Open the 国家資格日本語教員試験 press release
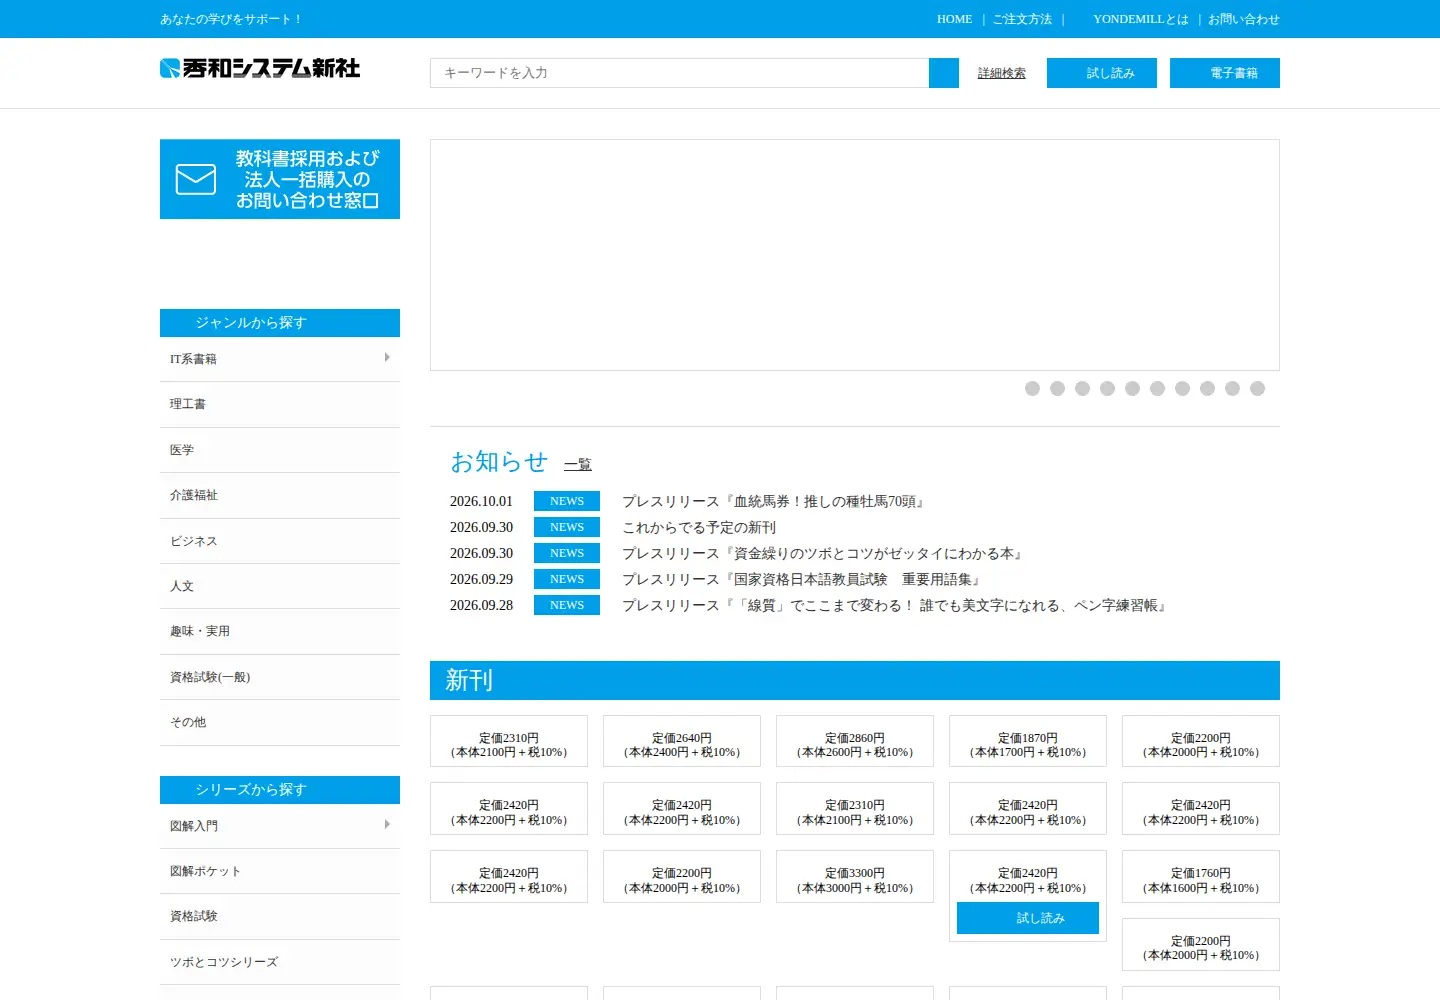 (803, 579)
